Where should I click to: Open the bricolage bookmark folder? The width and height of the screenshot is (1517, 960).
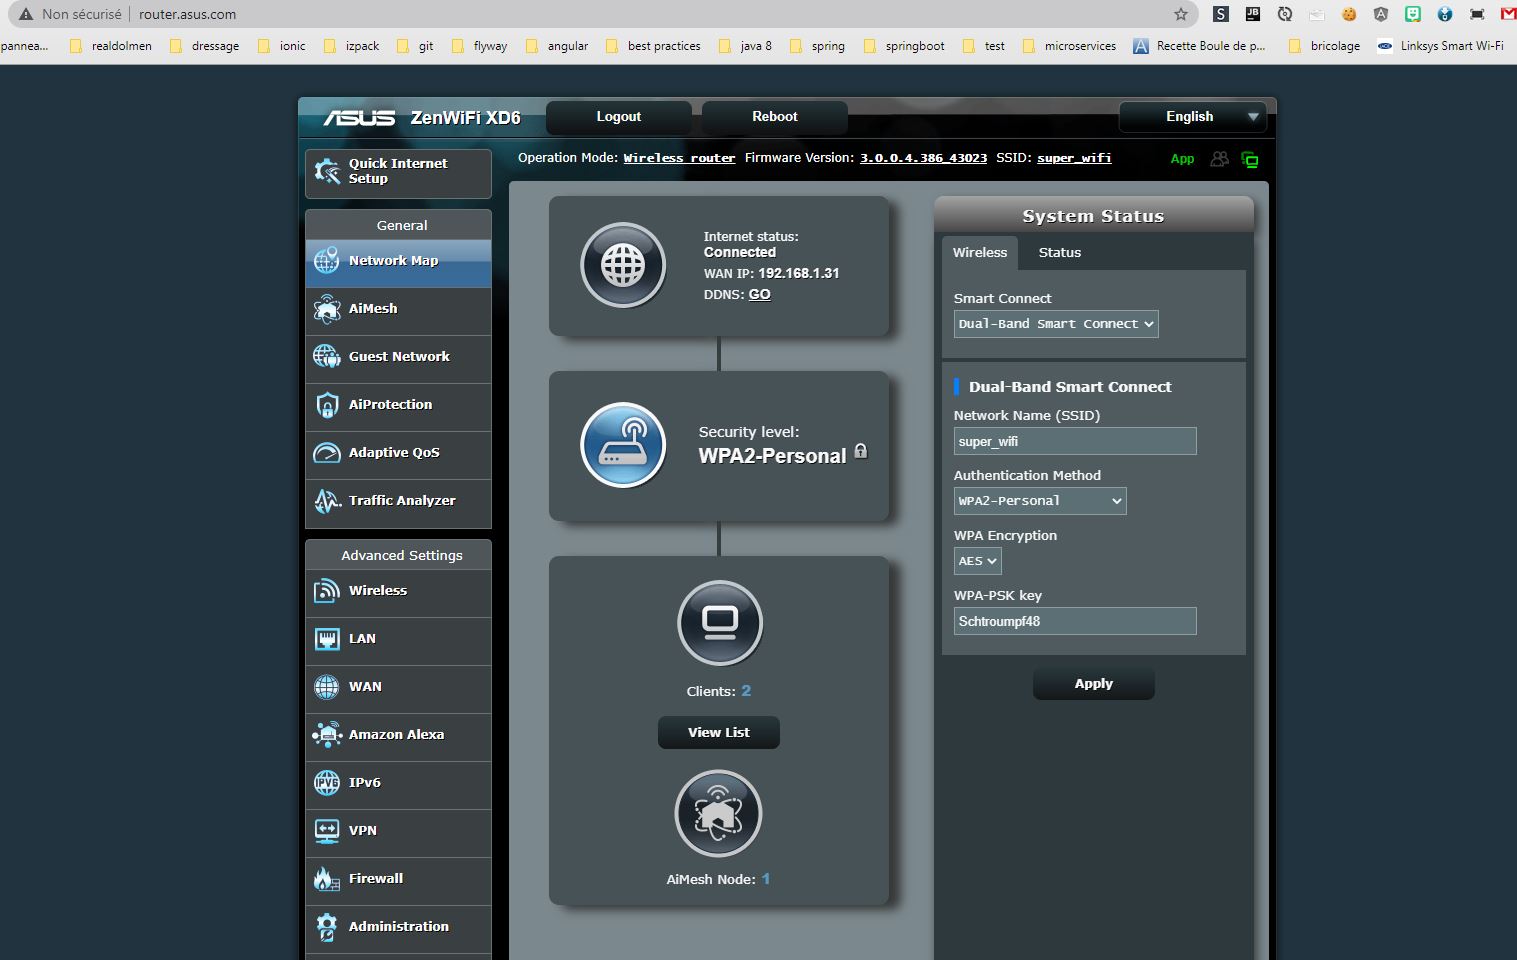coord(1325,46)
